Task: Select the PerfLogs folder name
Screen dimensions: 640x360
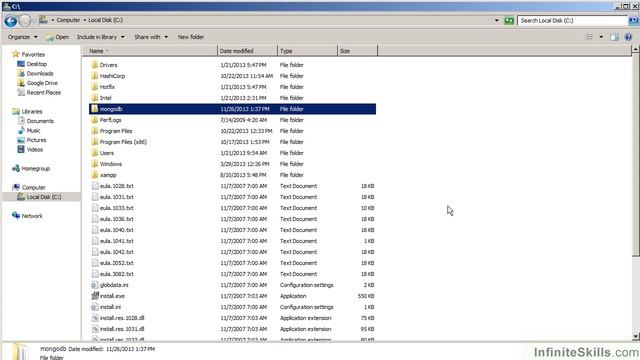Action: 110,120
